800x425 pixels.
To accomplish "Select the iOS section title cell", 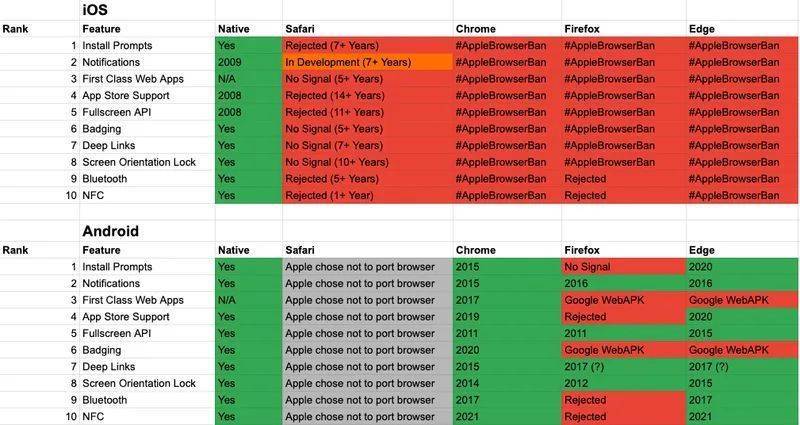I will pos(147,10).
